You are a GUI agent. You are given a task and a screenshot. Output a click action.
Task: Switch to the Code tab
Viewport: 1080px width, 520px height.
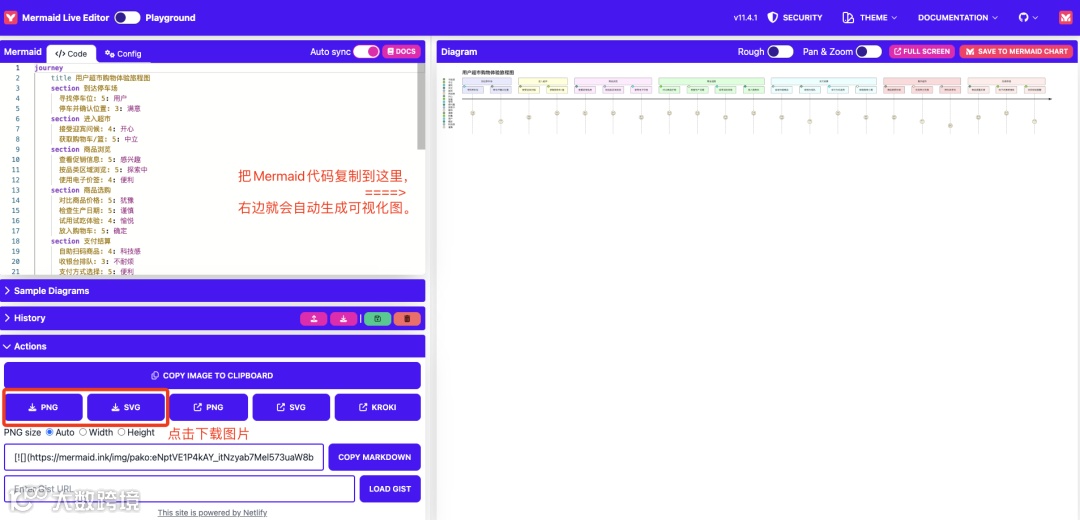[71, 54]
